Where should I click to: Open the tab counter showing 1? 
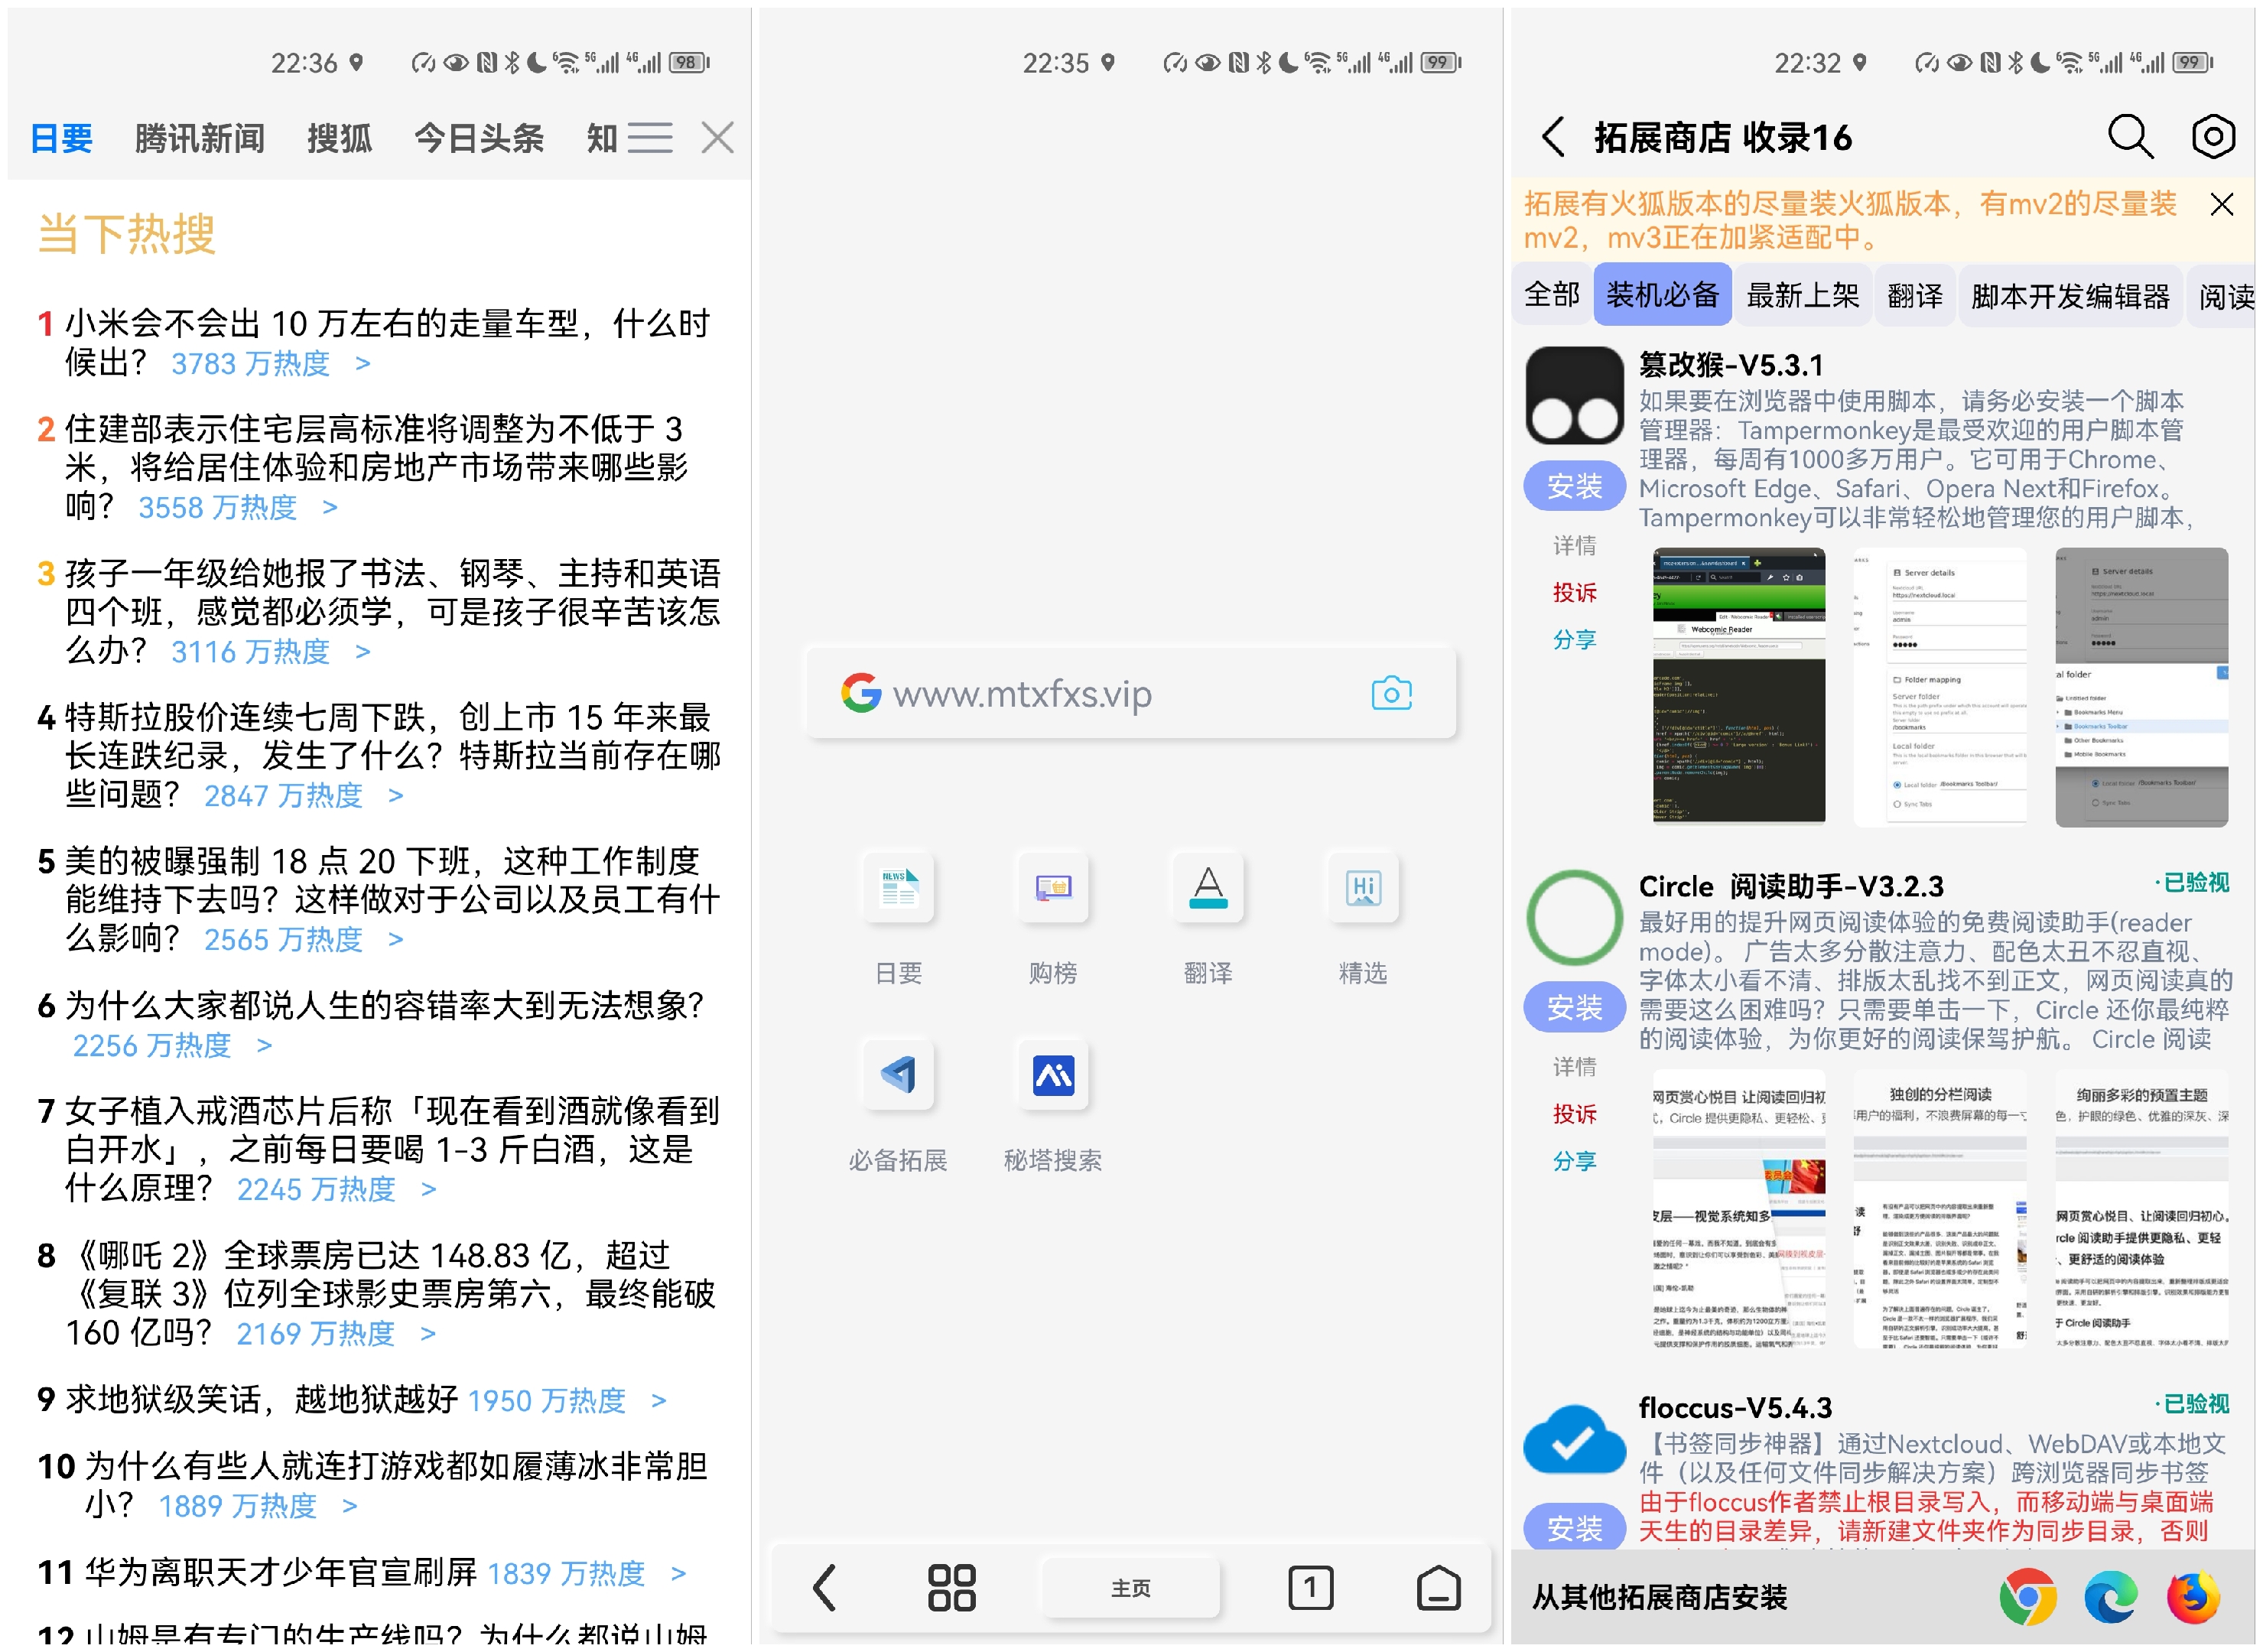1310,1587
